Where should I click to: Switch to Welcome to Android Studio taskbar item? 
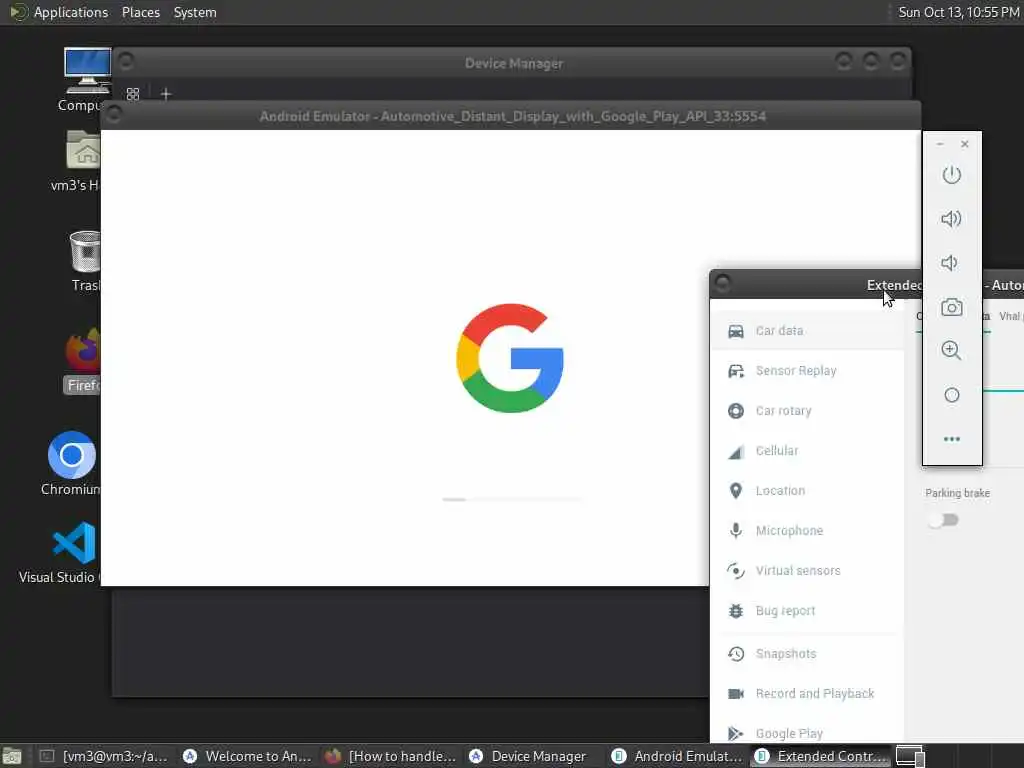[248, 756]
